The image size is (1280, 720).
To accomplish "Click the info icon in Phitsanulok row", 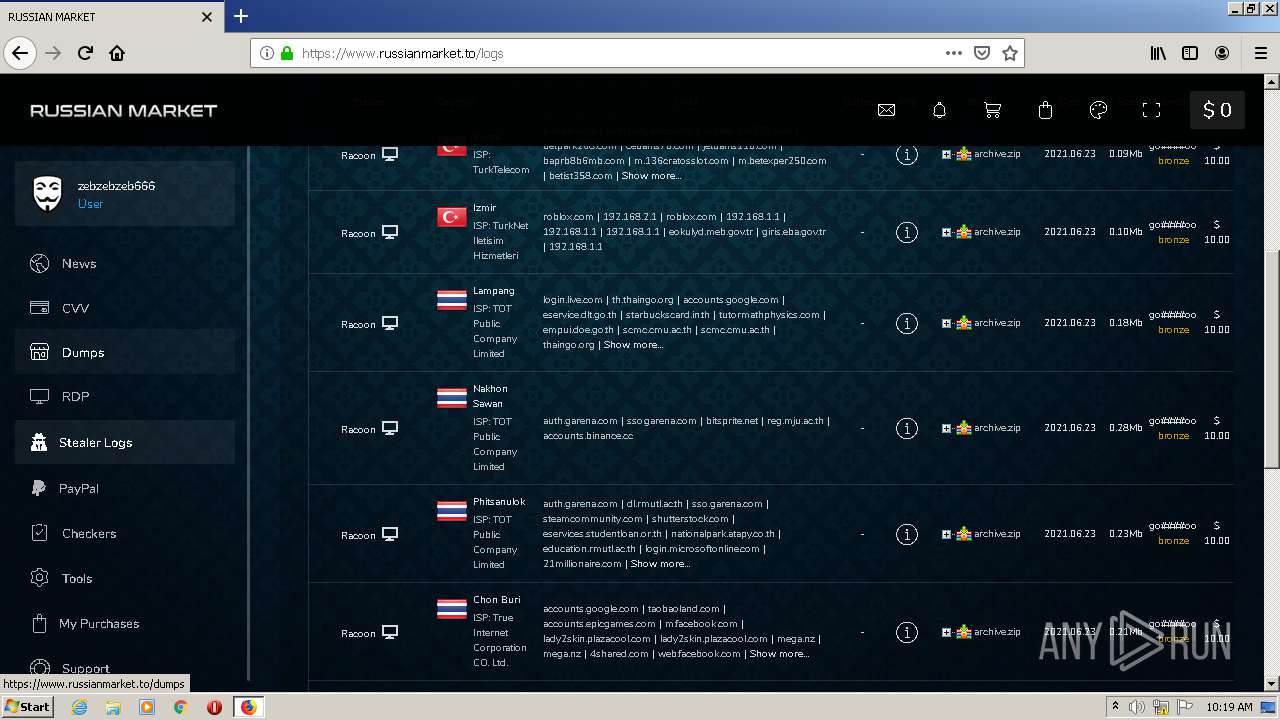I will (x=907, y=534).
